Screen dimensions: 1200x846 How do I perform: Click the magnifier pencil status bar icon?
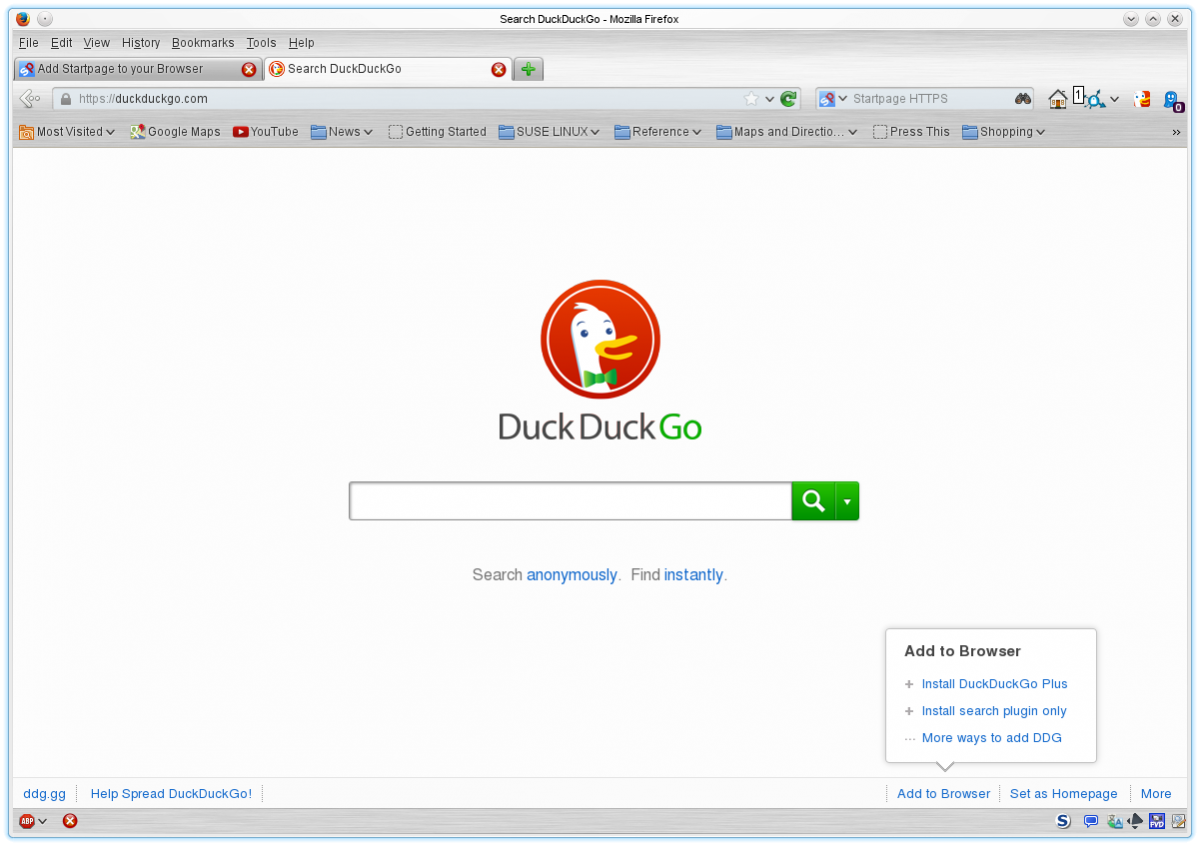[x=1178, y=821]
